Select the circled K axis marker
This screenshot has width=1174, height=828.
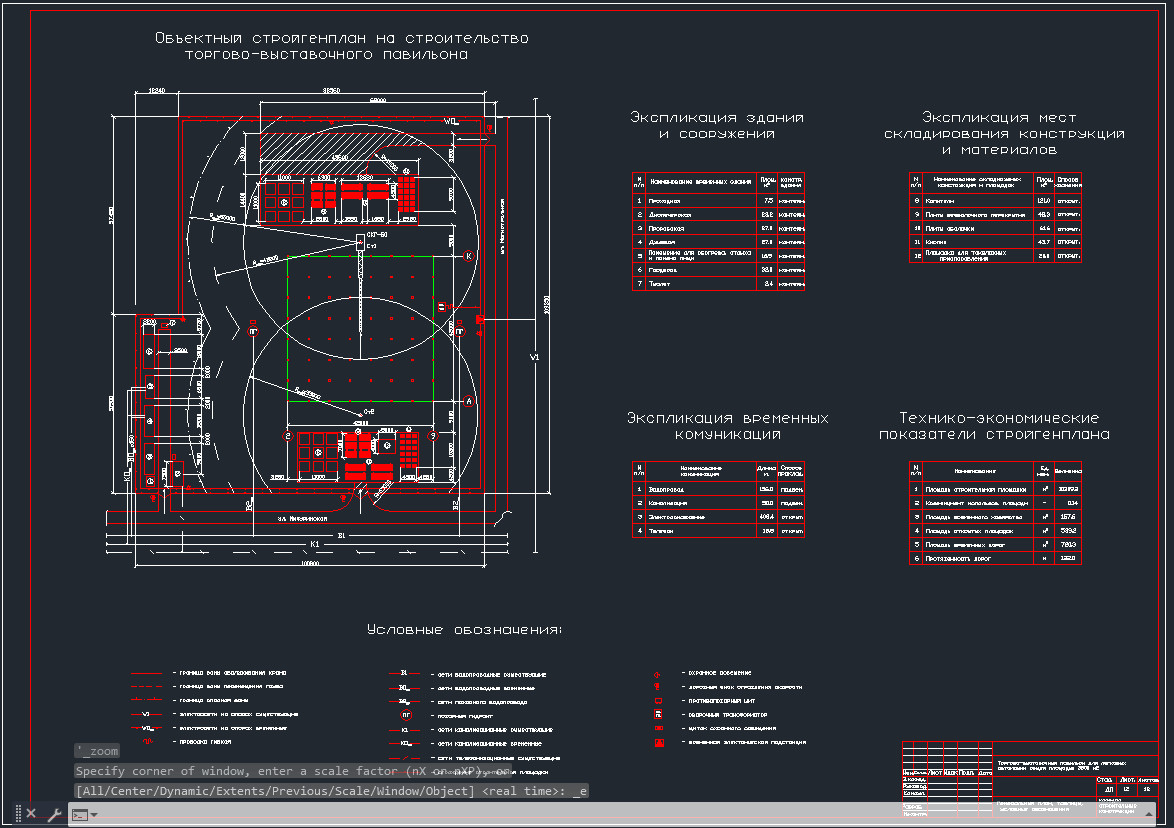click(x=469, y=256)
